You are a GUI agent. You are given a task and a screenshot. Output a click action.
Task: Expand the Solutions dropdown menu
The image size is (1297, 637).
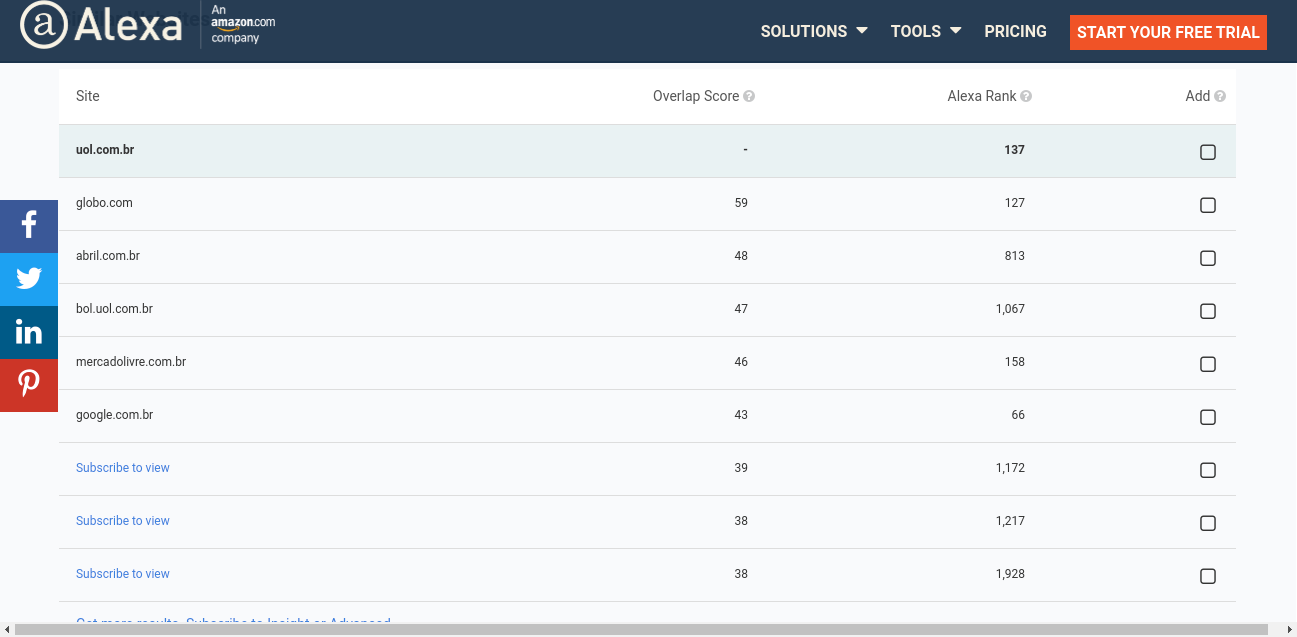point(814,31)
